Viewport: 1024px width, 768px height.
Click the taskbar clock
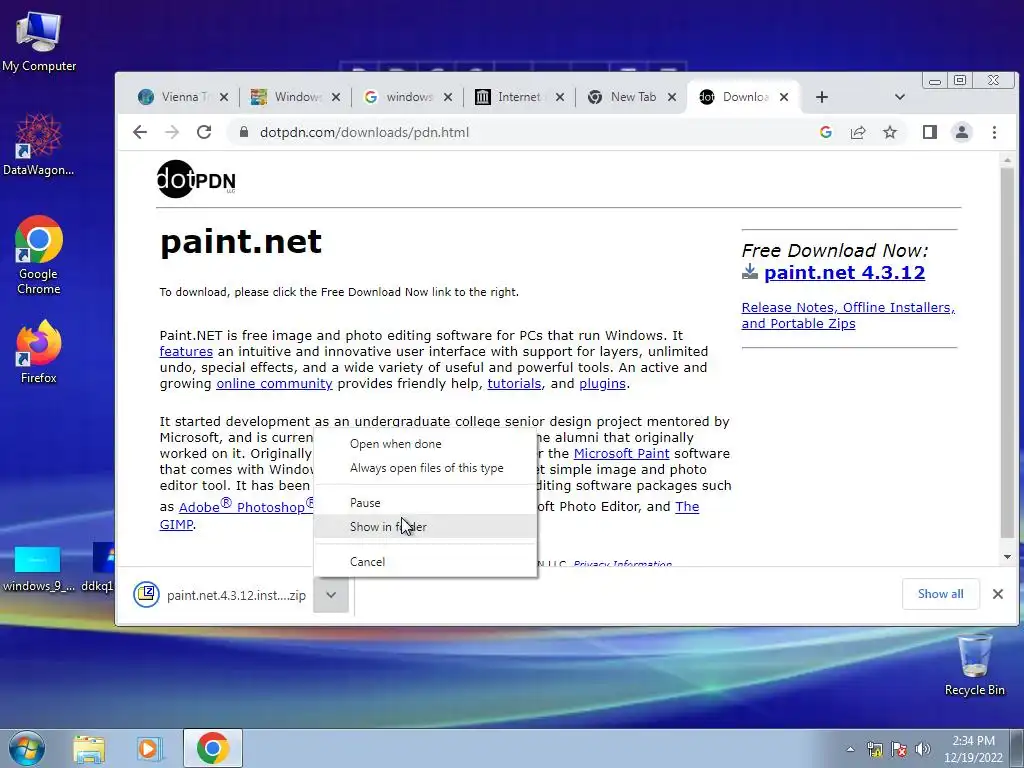click(973, 749)
